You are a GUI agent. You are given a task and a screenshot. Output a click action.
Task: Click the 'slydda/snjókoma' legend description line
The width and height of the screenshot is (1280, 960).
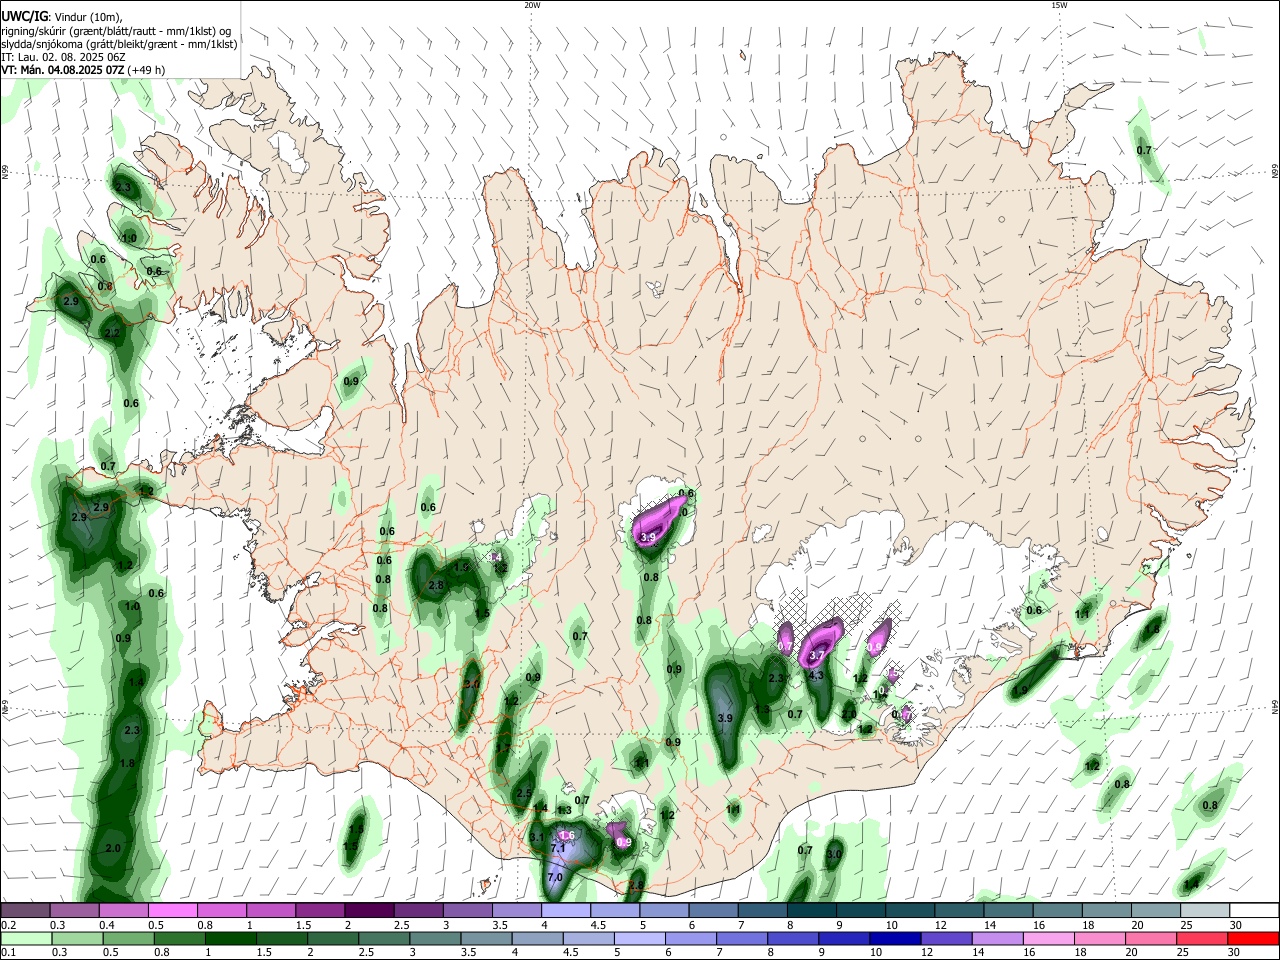pyautogui.click(x=119, y=43)
